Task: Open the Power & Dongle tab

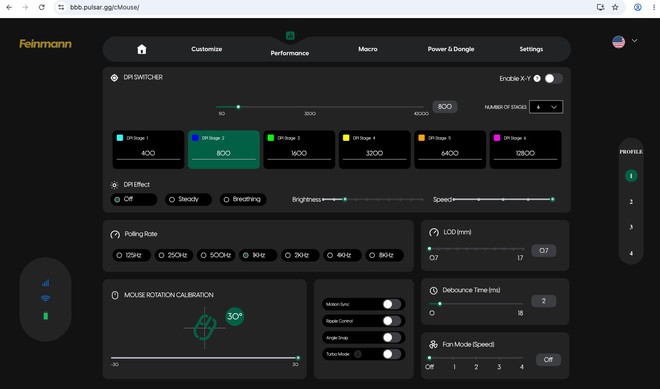Action: pyautogui.click(x=451, y=49)
